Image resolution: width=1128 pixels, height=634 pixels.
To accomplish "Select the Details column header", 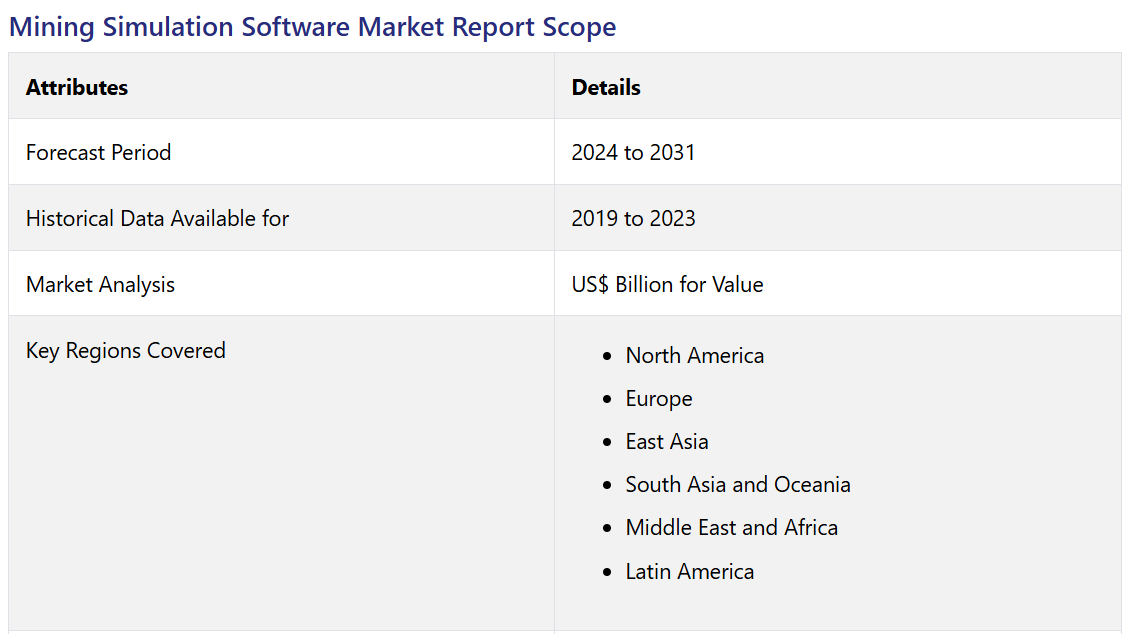I will point(606,87).
